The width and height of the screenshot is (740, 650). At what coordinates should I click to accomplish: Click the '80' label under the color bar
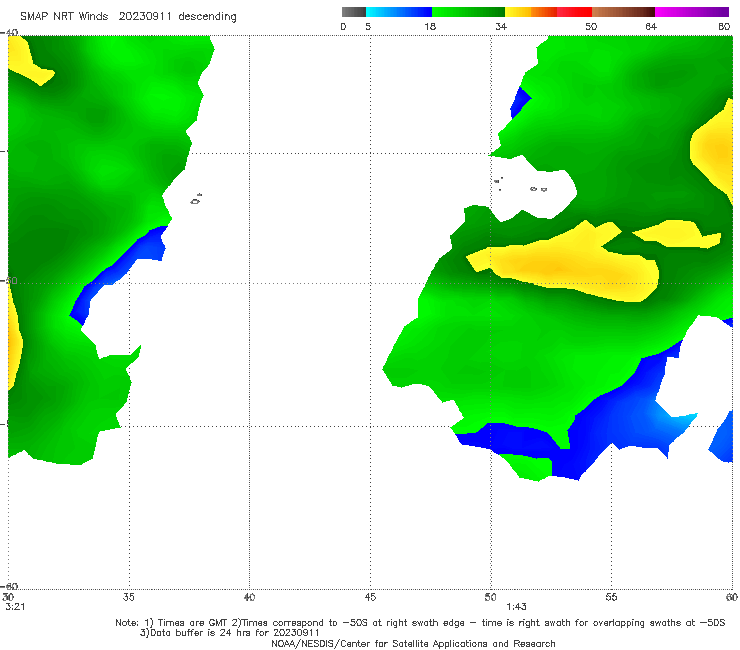[724, 26]
